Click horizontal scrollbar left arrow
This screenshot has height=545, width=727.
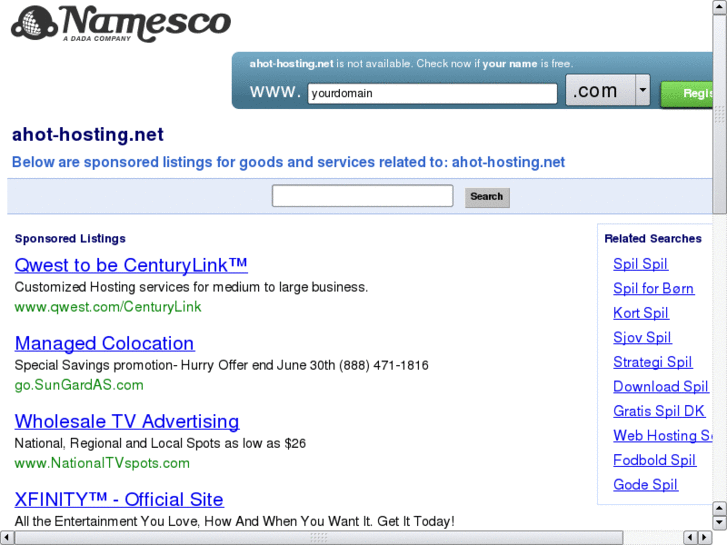pos(6,538)
